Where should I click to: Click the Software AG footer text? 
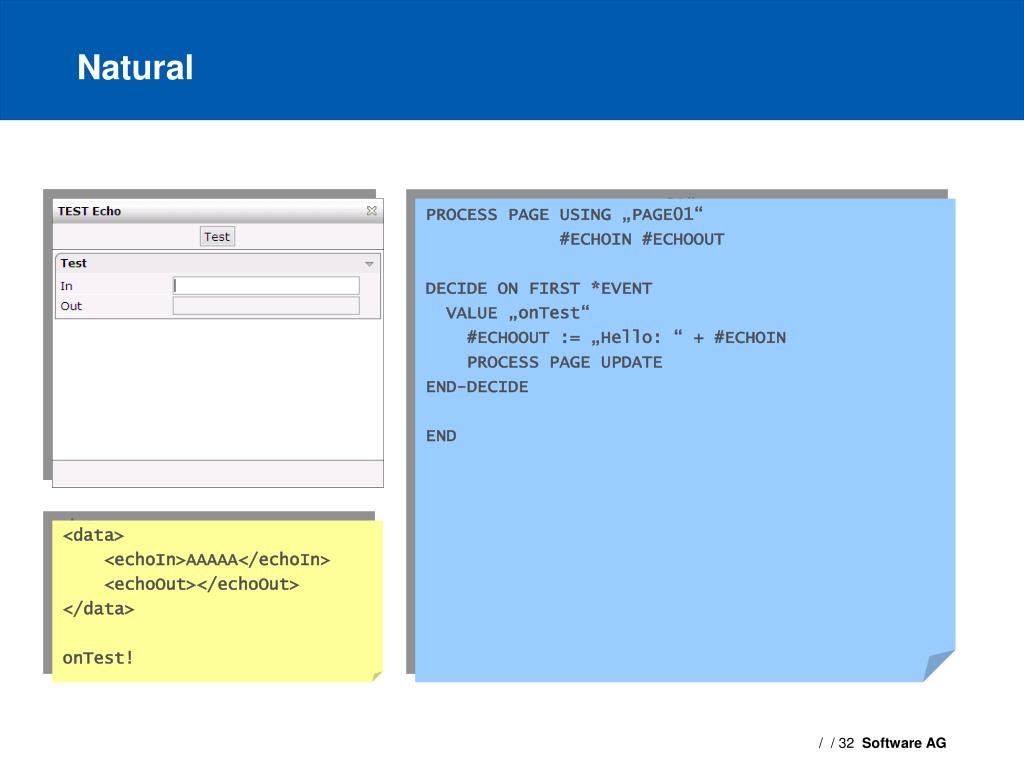coord(904,743)
